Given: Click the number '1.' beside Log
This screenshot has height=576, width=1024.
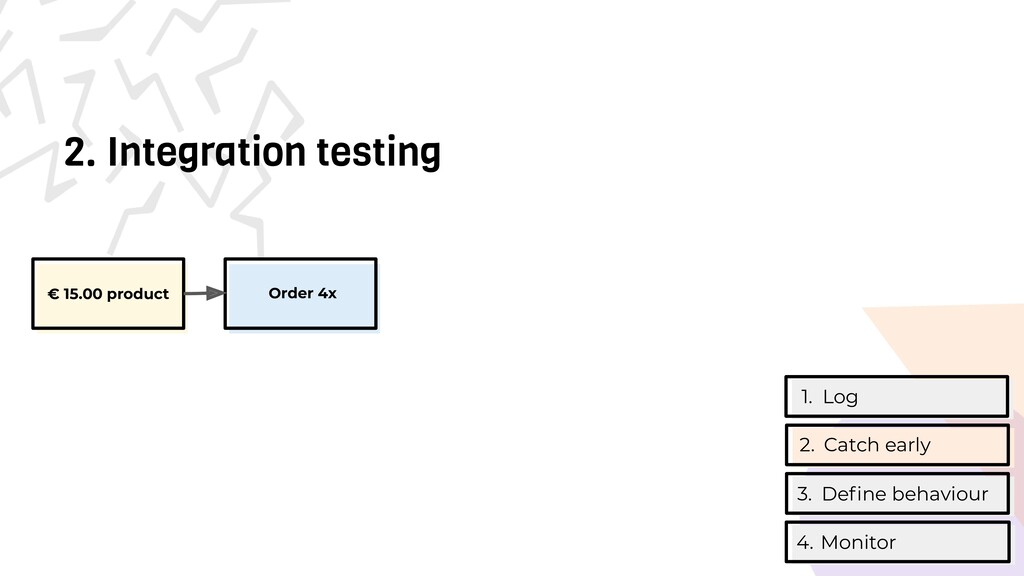Looking at the screenshot, I should pos(806,397).
